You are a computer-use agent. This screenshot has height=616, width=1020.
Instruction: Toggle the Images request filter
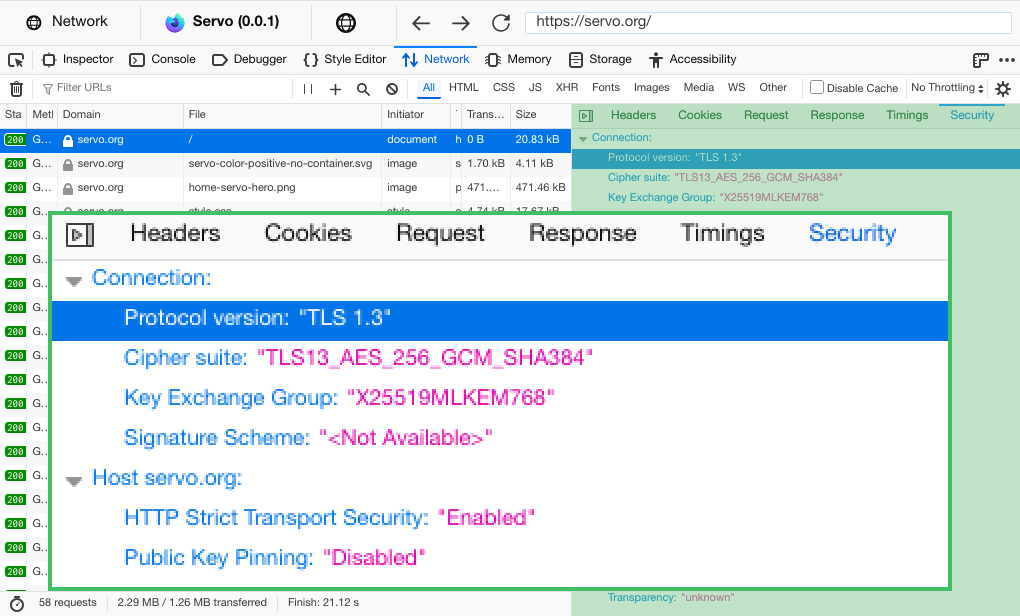pyautogui.click(x=651, y=88)
